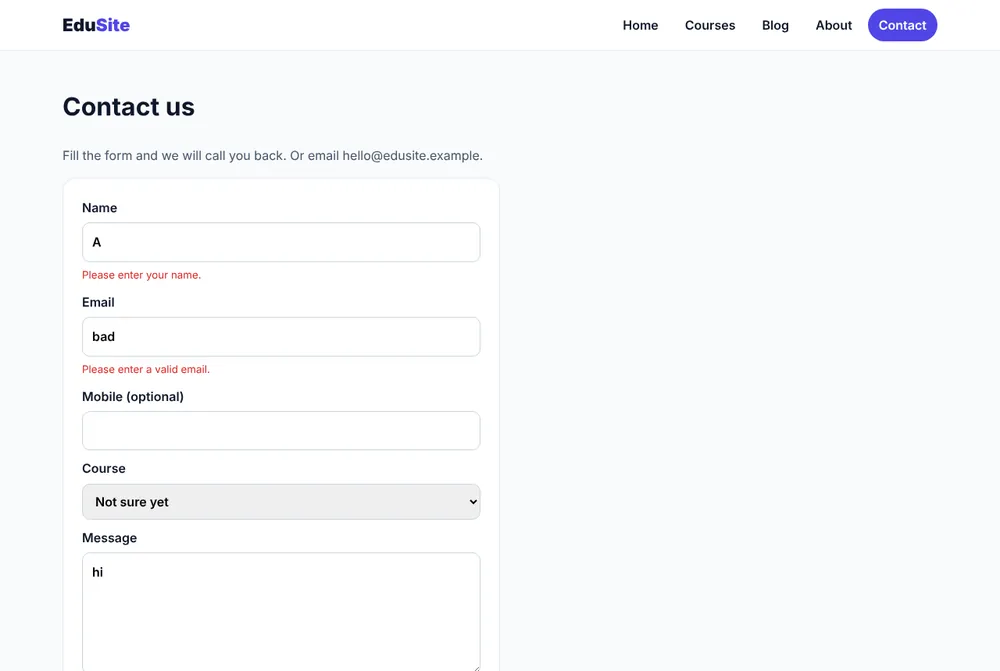Click the Mobile (optional) label
This screenshot has height=671, width=1000.
(x=133, y=397)
